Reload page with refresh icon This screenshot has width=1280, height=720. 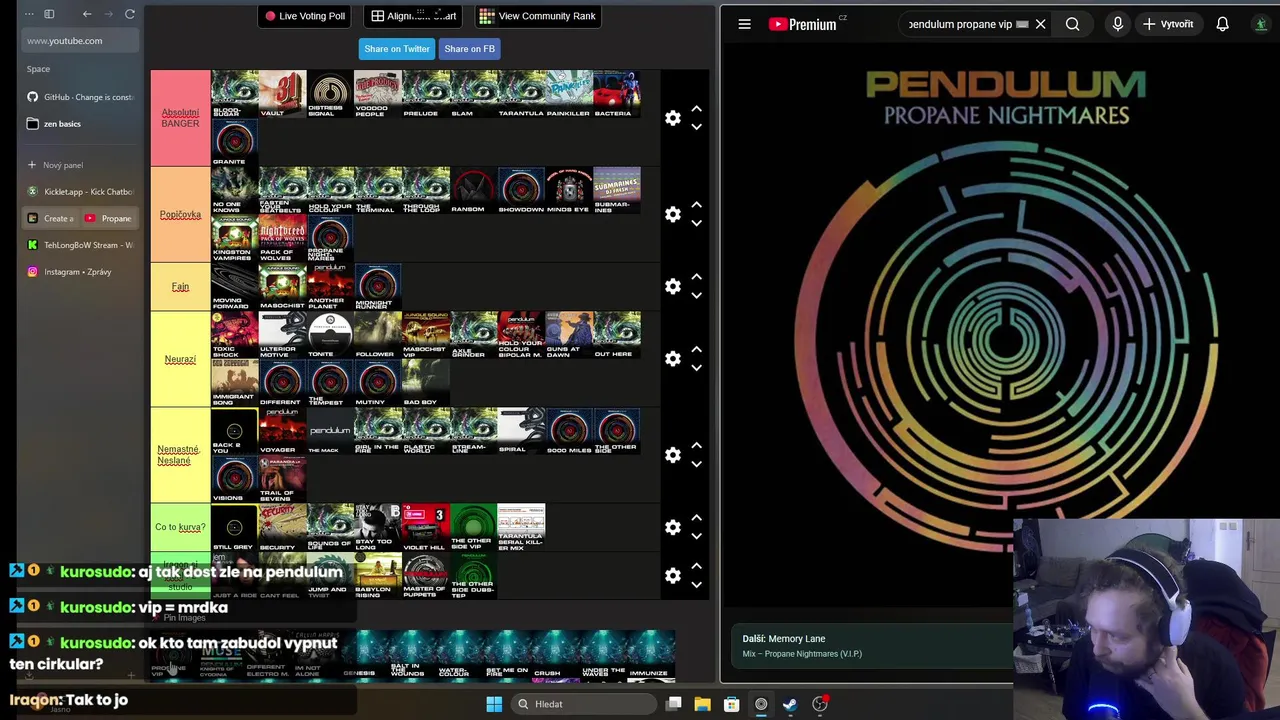coord(130,14)
